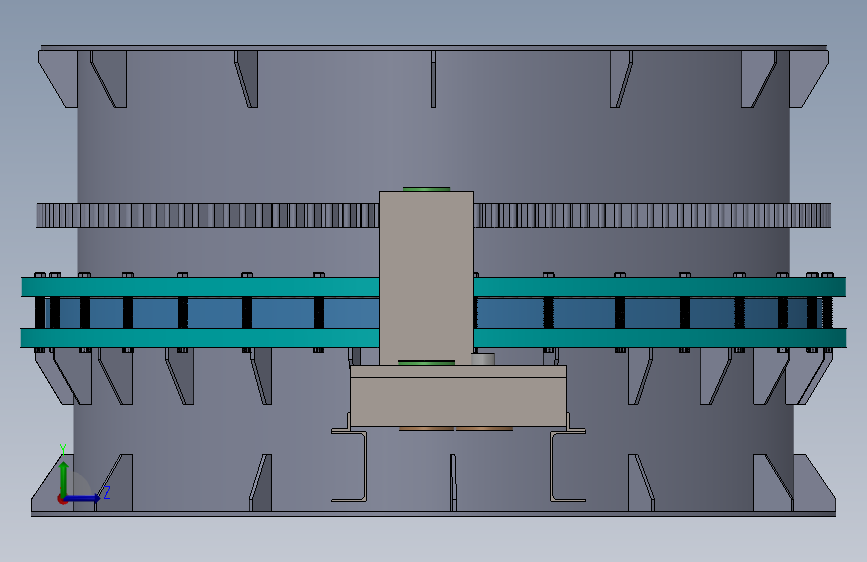Select the ring gear teeth left of the motor
867x562 pixels.
208,215
